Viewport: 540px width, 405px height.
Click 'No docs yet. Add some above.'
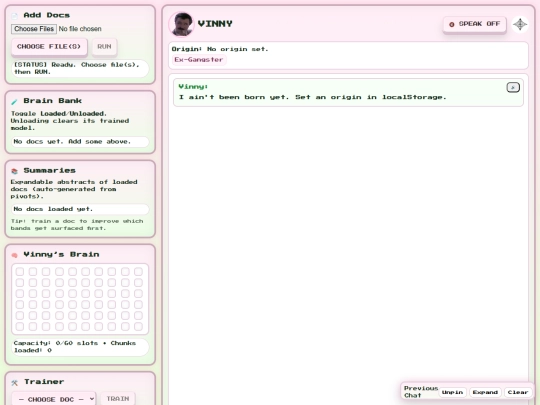pos(80,142)
